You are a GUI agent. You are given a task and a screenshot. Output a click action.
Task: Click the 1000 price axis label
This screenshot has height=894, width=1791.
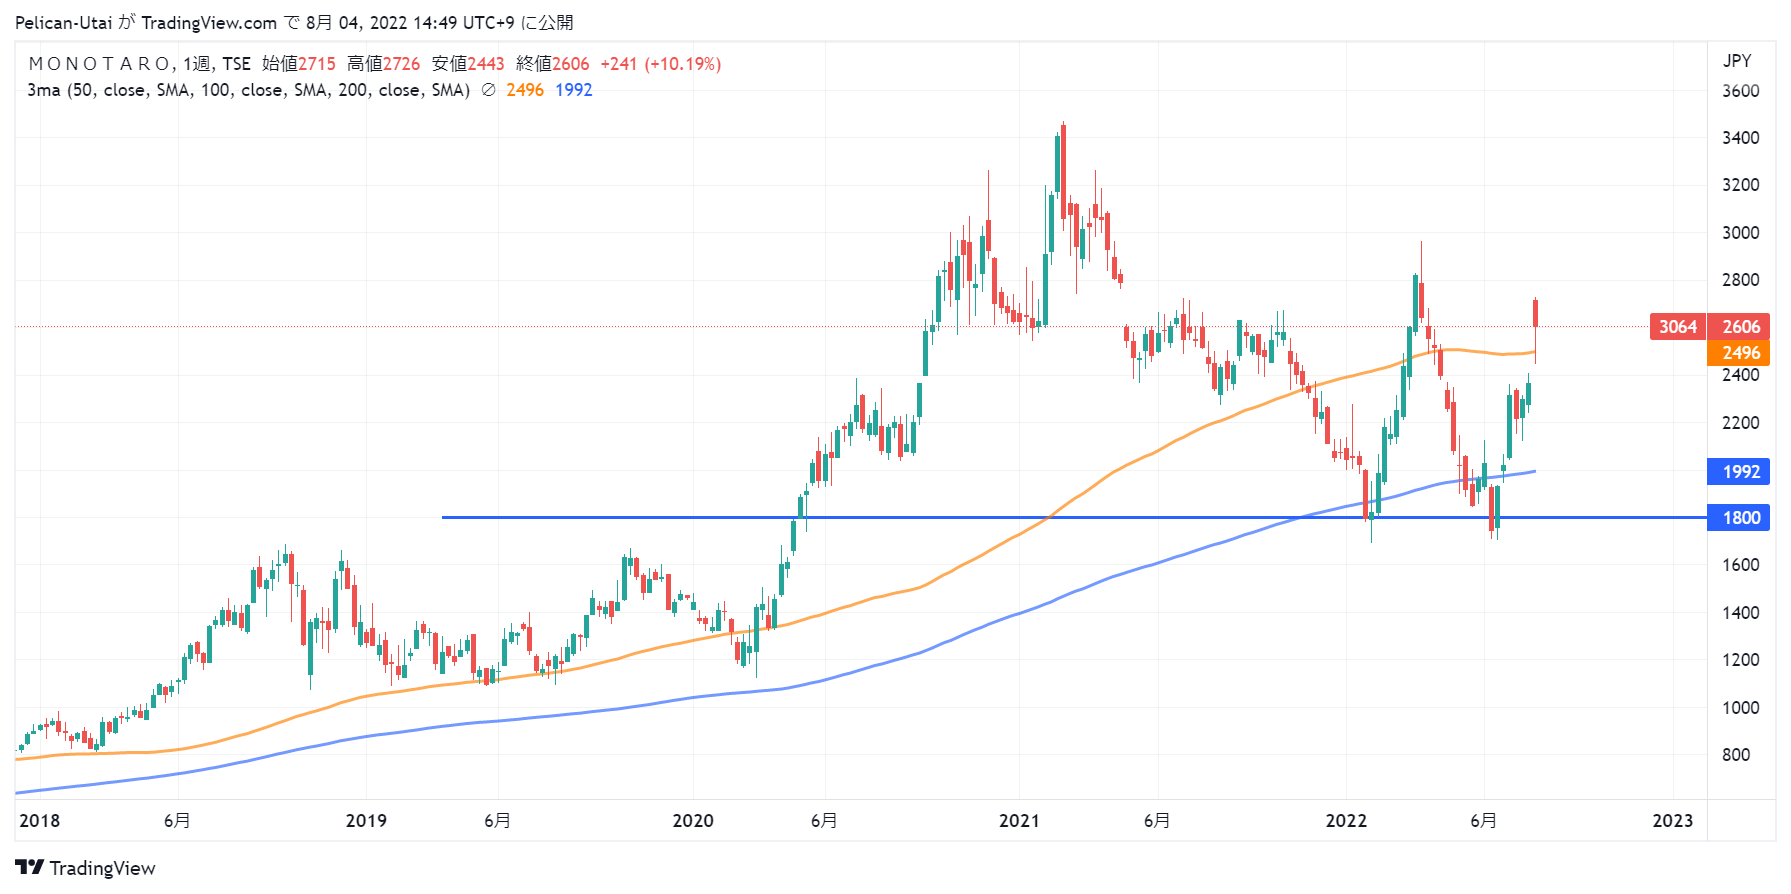(x=1740, y=708)
